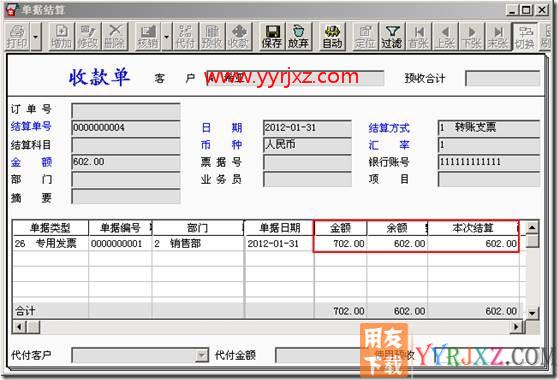Viewport: 558px width, 380px height.
Task: Click the 金额 field showing 602.00
Action: pos(126,162)
